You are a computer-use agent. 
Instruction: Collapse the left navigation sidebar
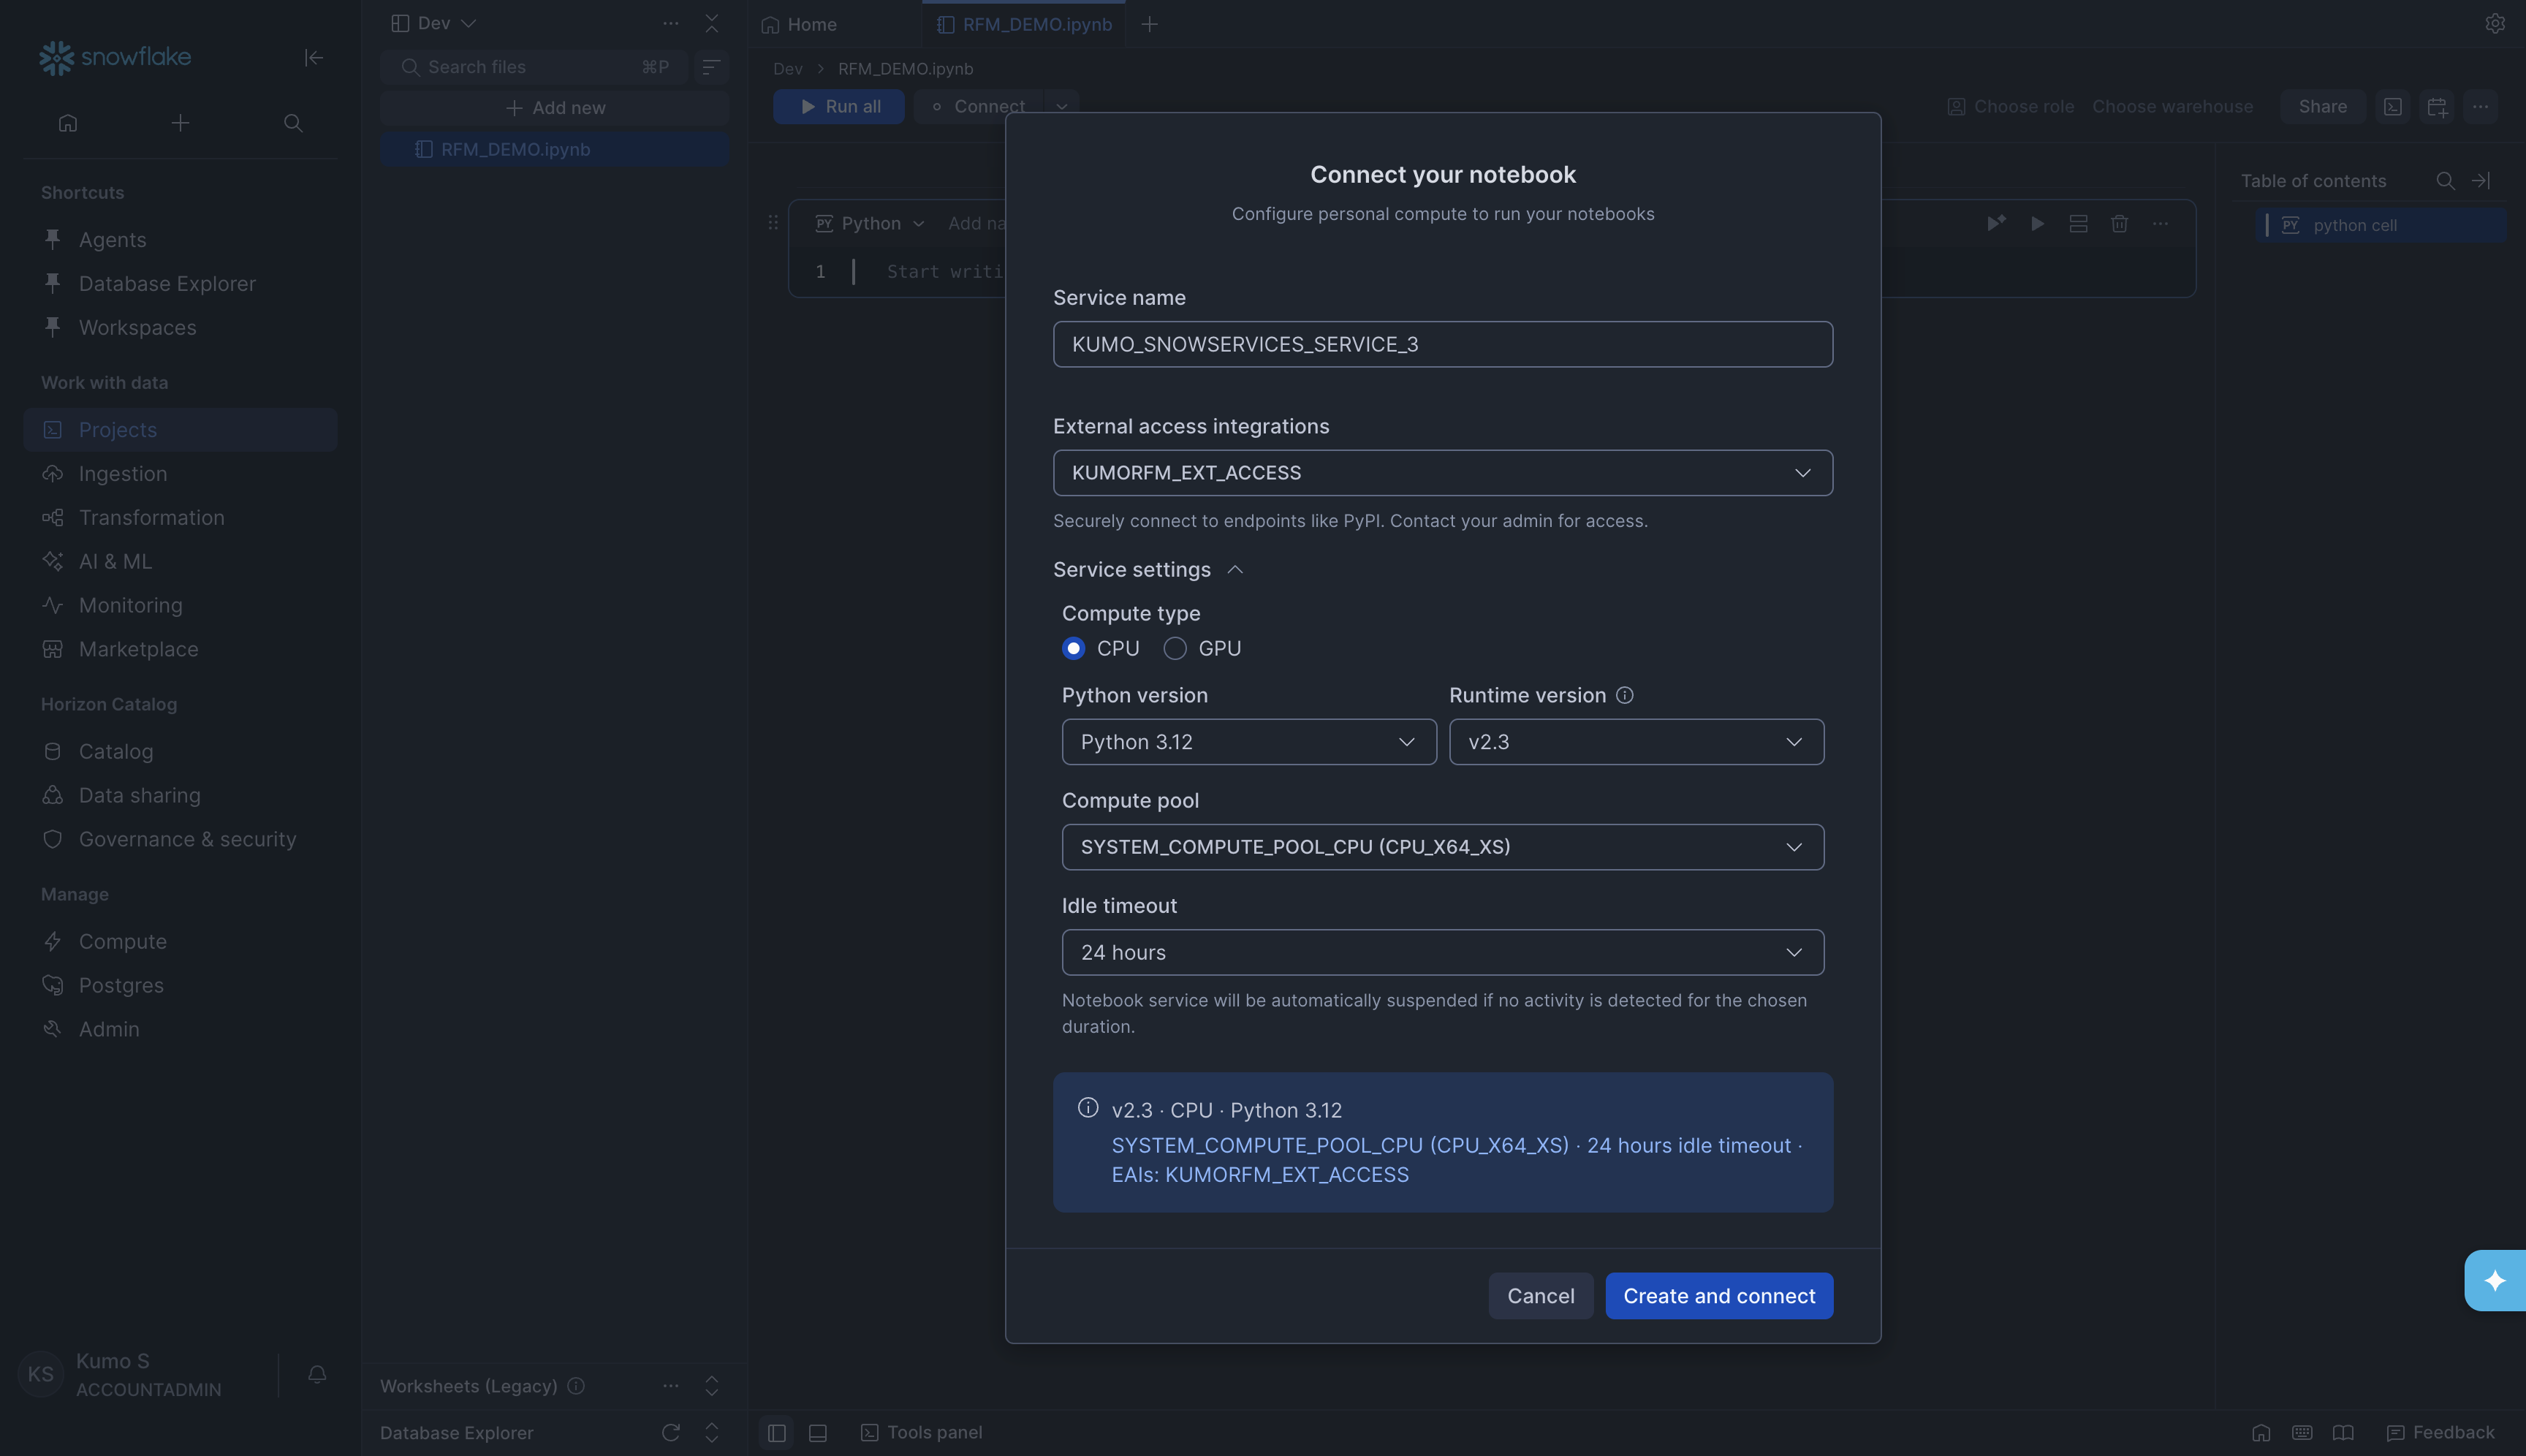(313, 58)
